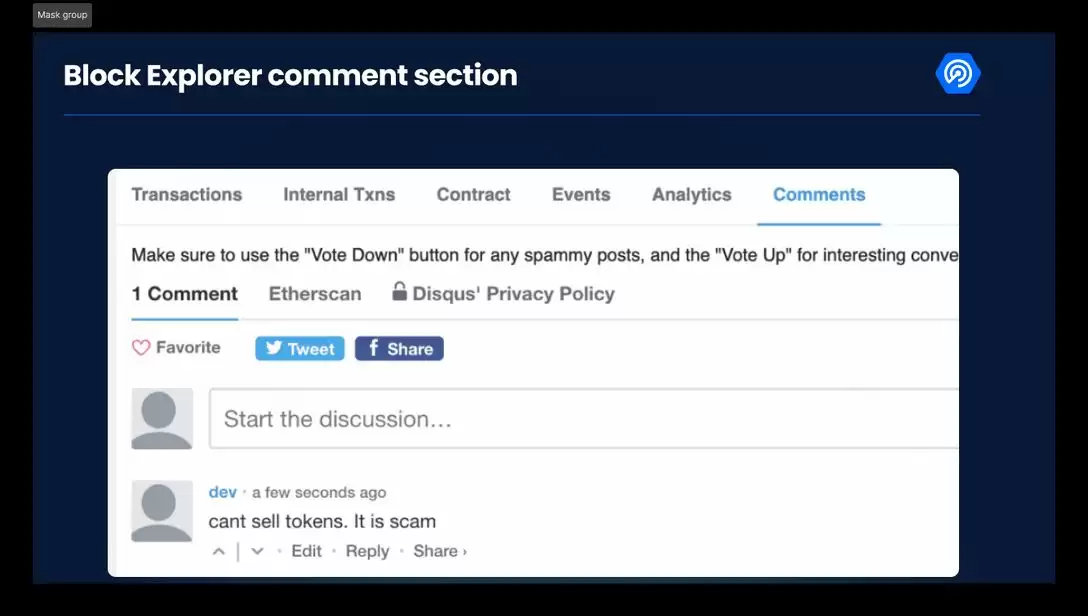The image size is (1088, 616).
Task: Click the Disqus Privacy Policy lock icon
Action: (399, 292)
